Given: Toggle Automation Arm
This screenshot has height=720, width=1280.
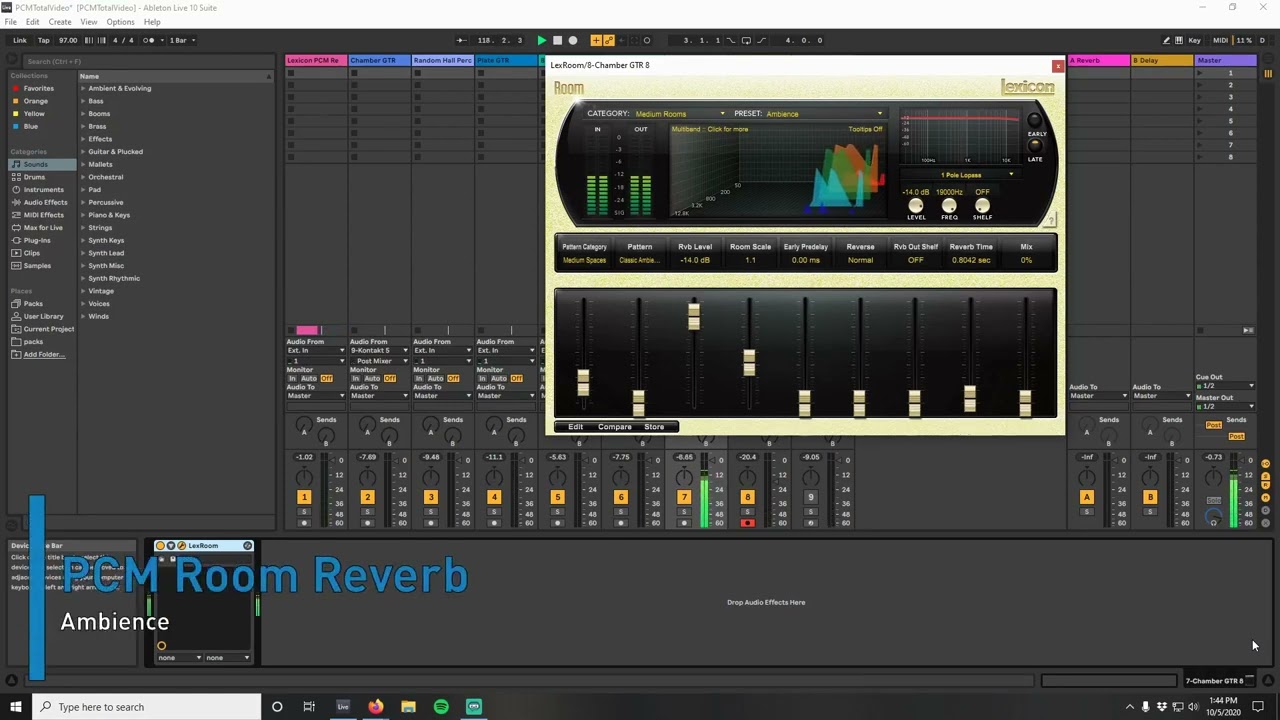Looking at the screenshot, I should 609,40.
